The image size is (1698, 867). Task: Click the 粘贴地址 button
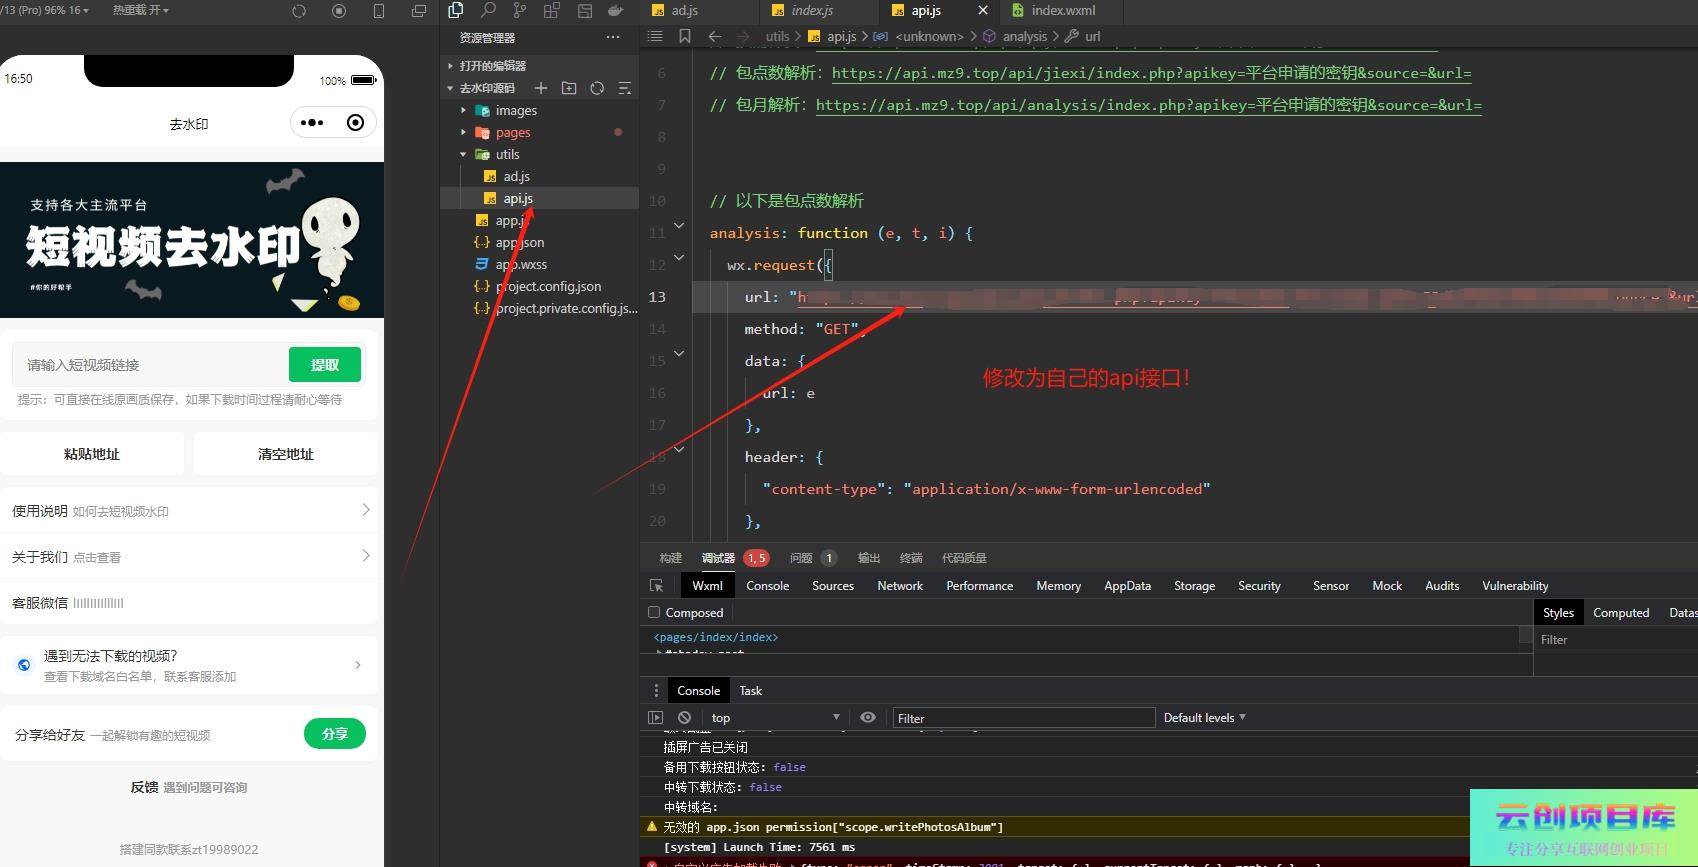click(x=92, y=454)
